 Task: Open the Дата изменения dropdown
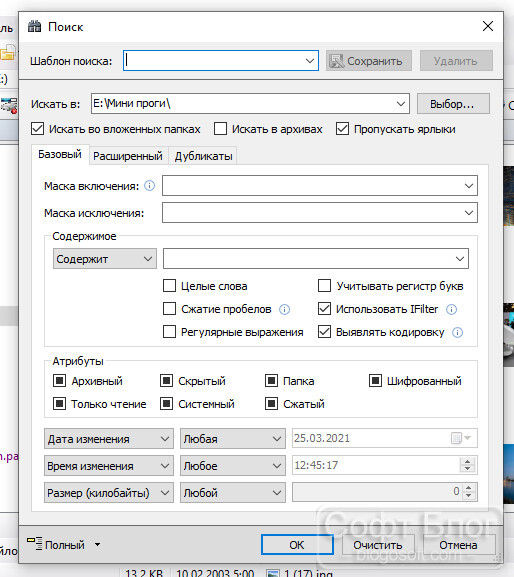tap(109, 439)
